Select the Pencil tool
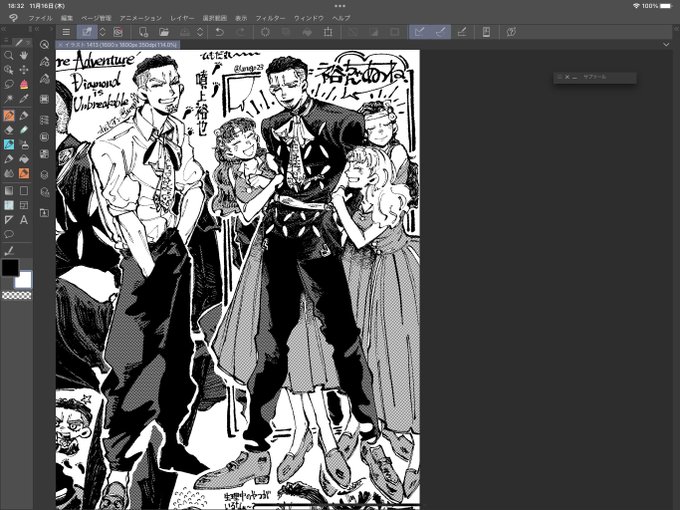Viewport: 680px width, 510px height. [x=24, y=115]
